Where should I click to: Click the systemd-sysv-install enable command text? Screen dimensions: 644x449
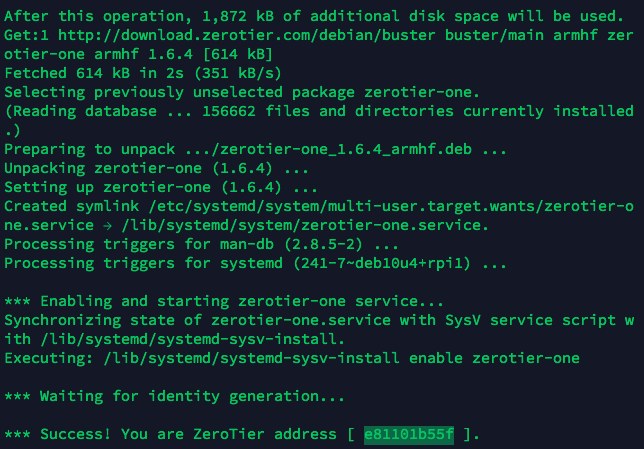(342, 358)
